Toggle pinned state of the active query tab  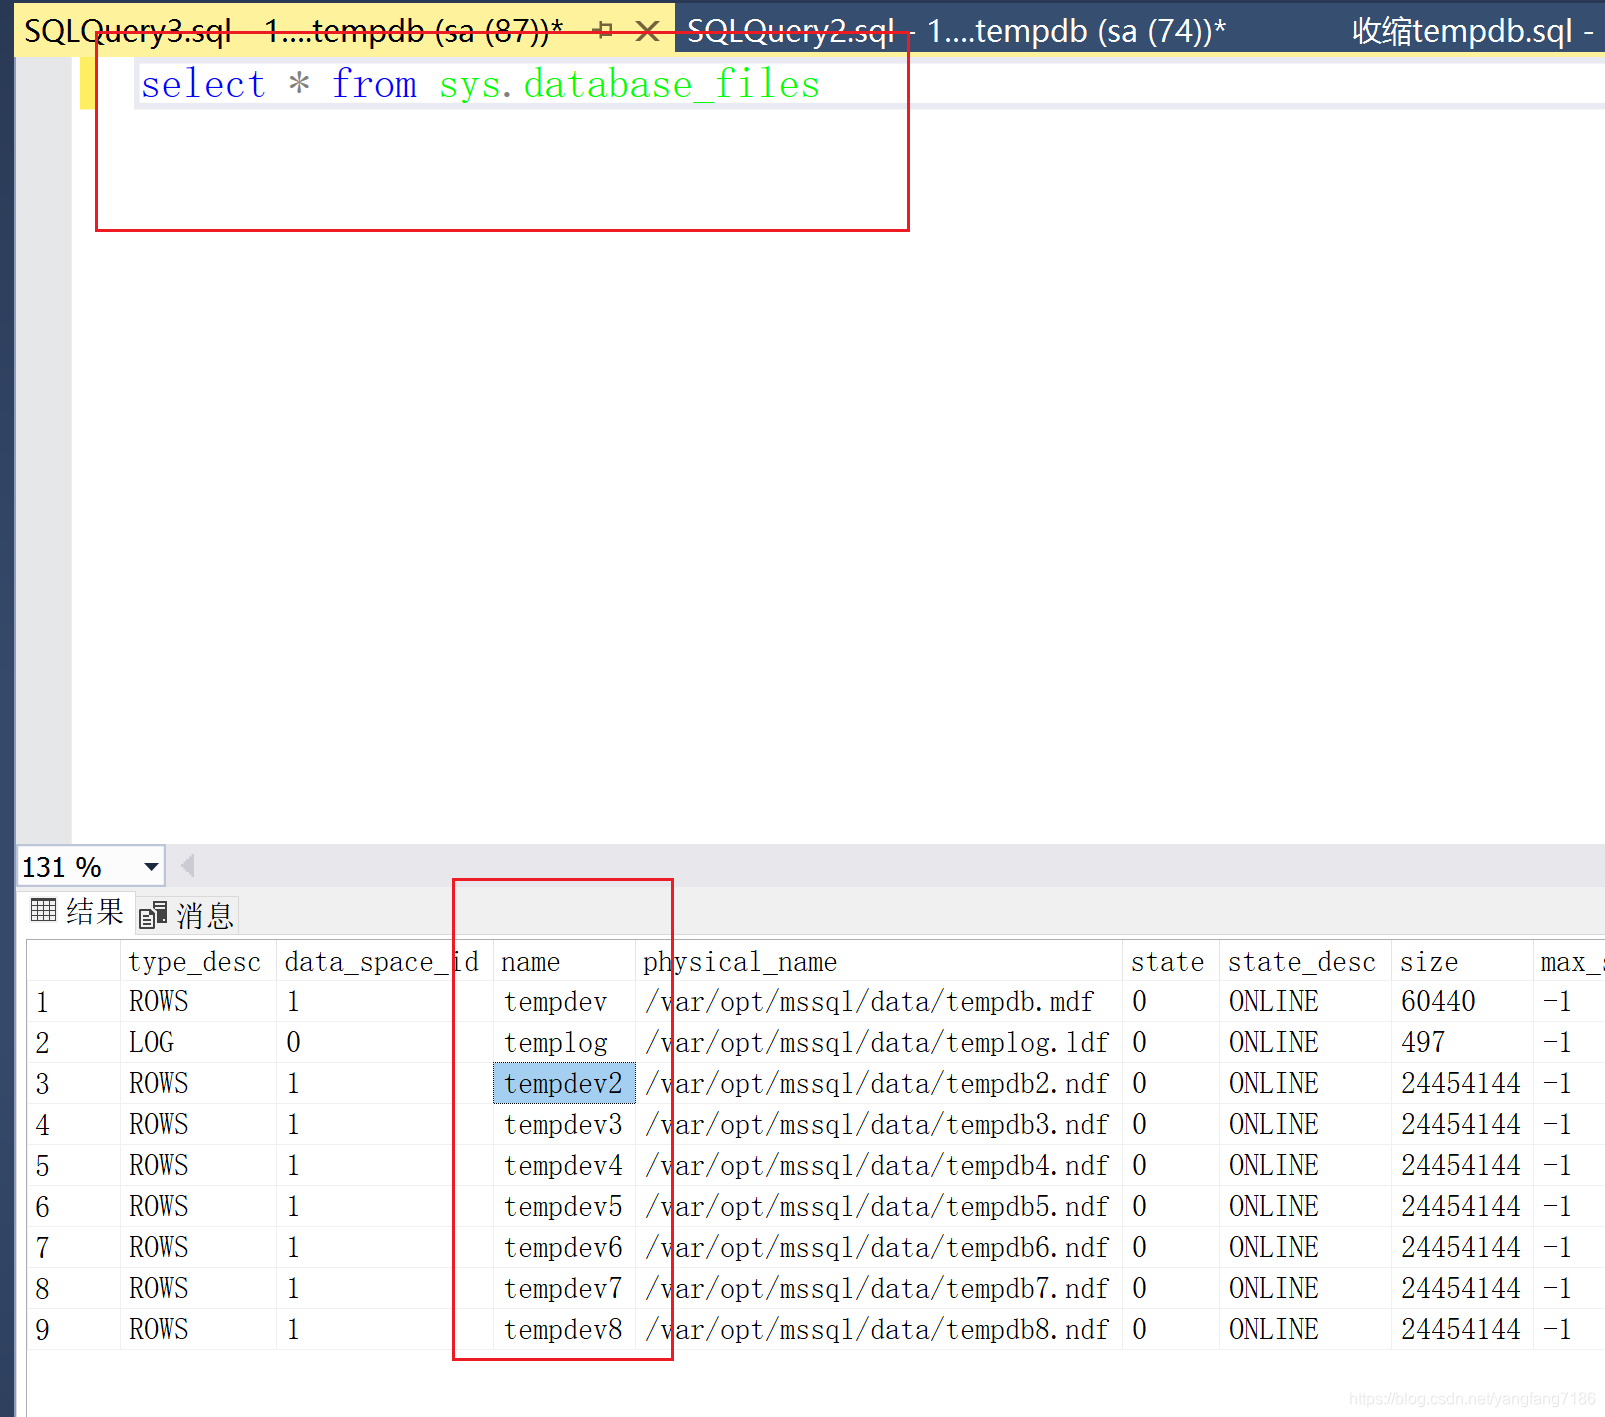[602, 31]
